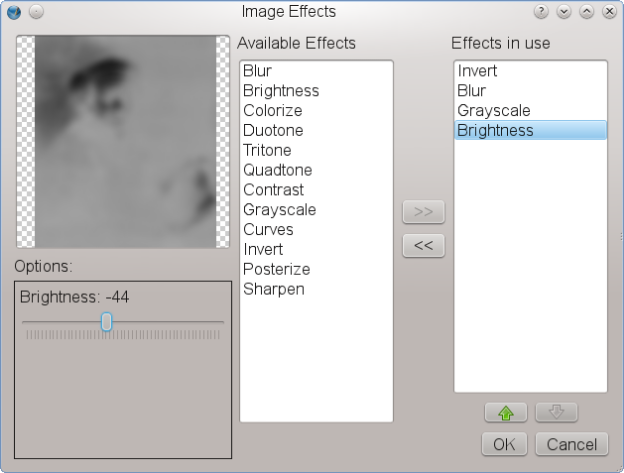The width and height of the screenshot is (624, 473).
Task: Choose the Curves effect entry
Action: click(x=266, y=230)
